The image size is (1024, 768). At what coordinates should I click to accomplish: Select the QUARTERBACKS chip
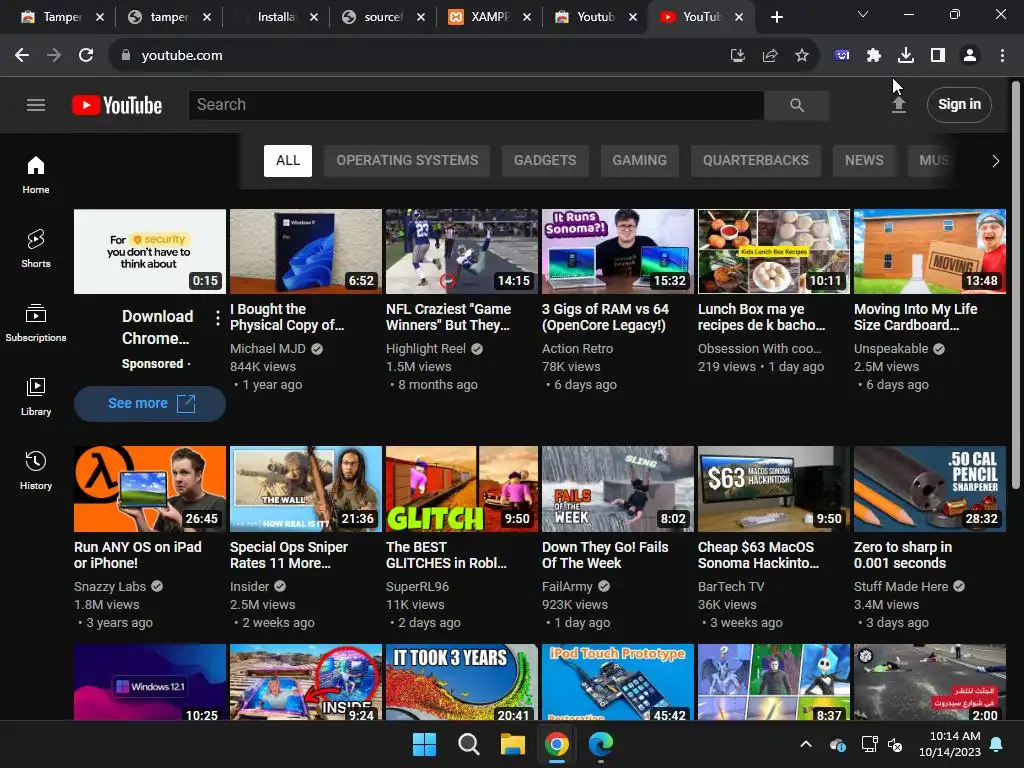point(756,161)
